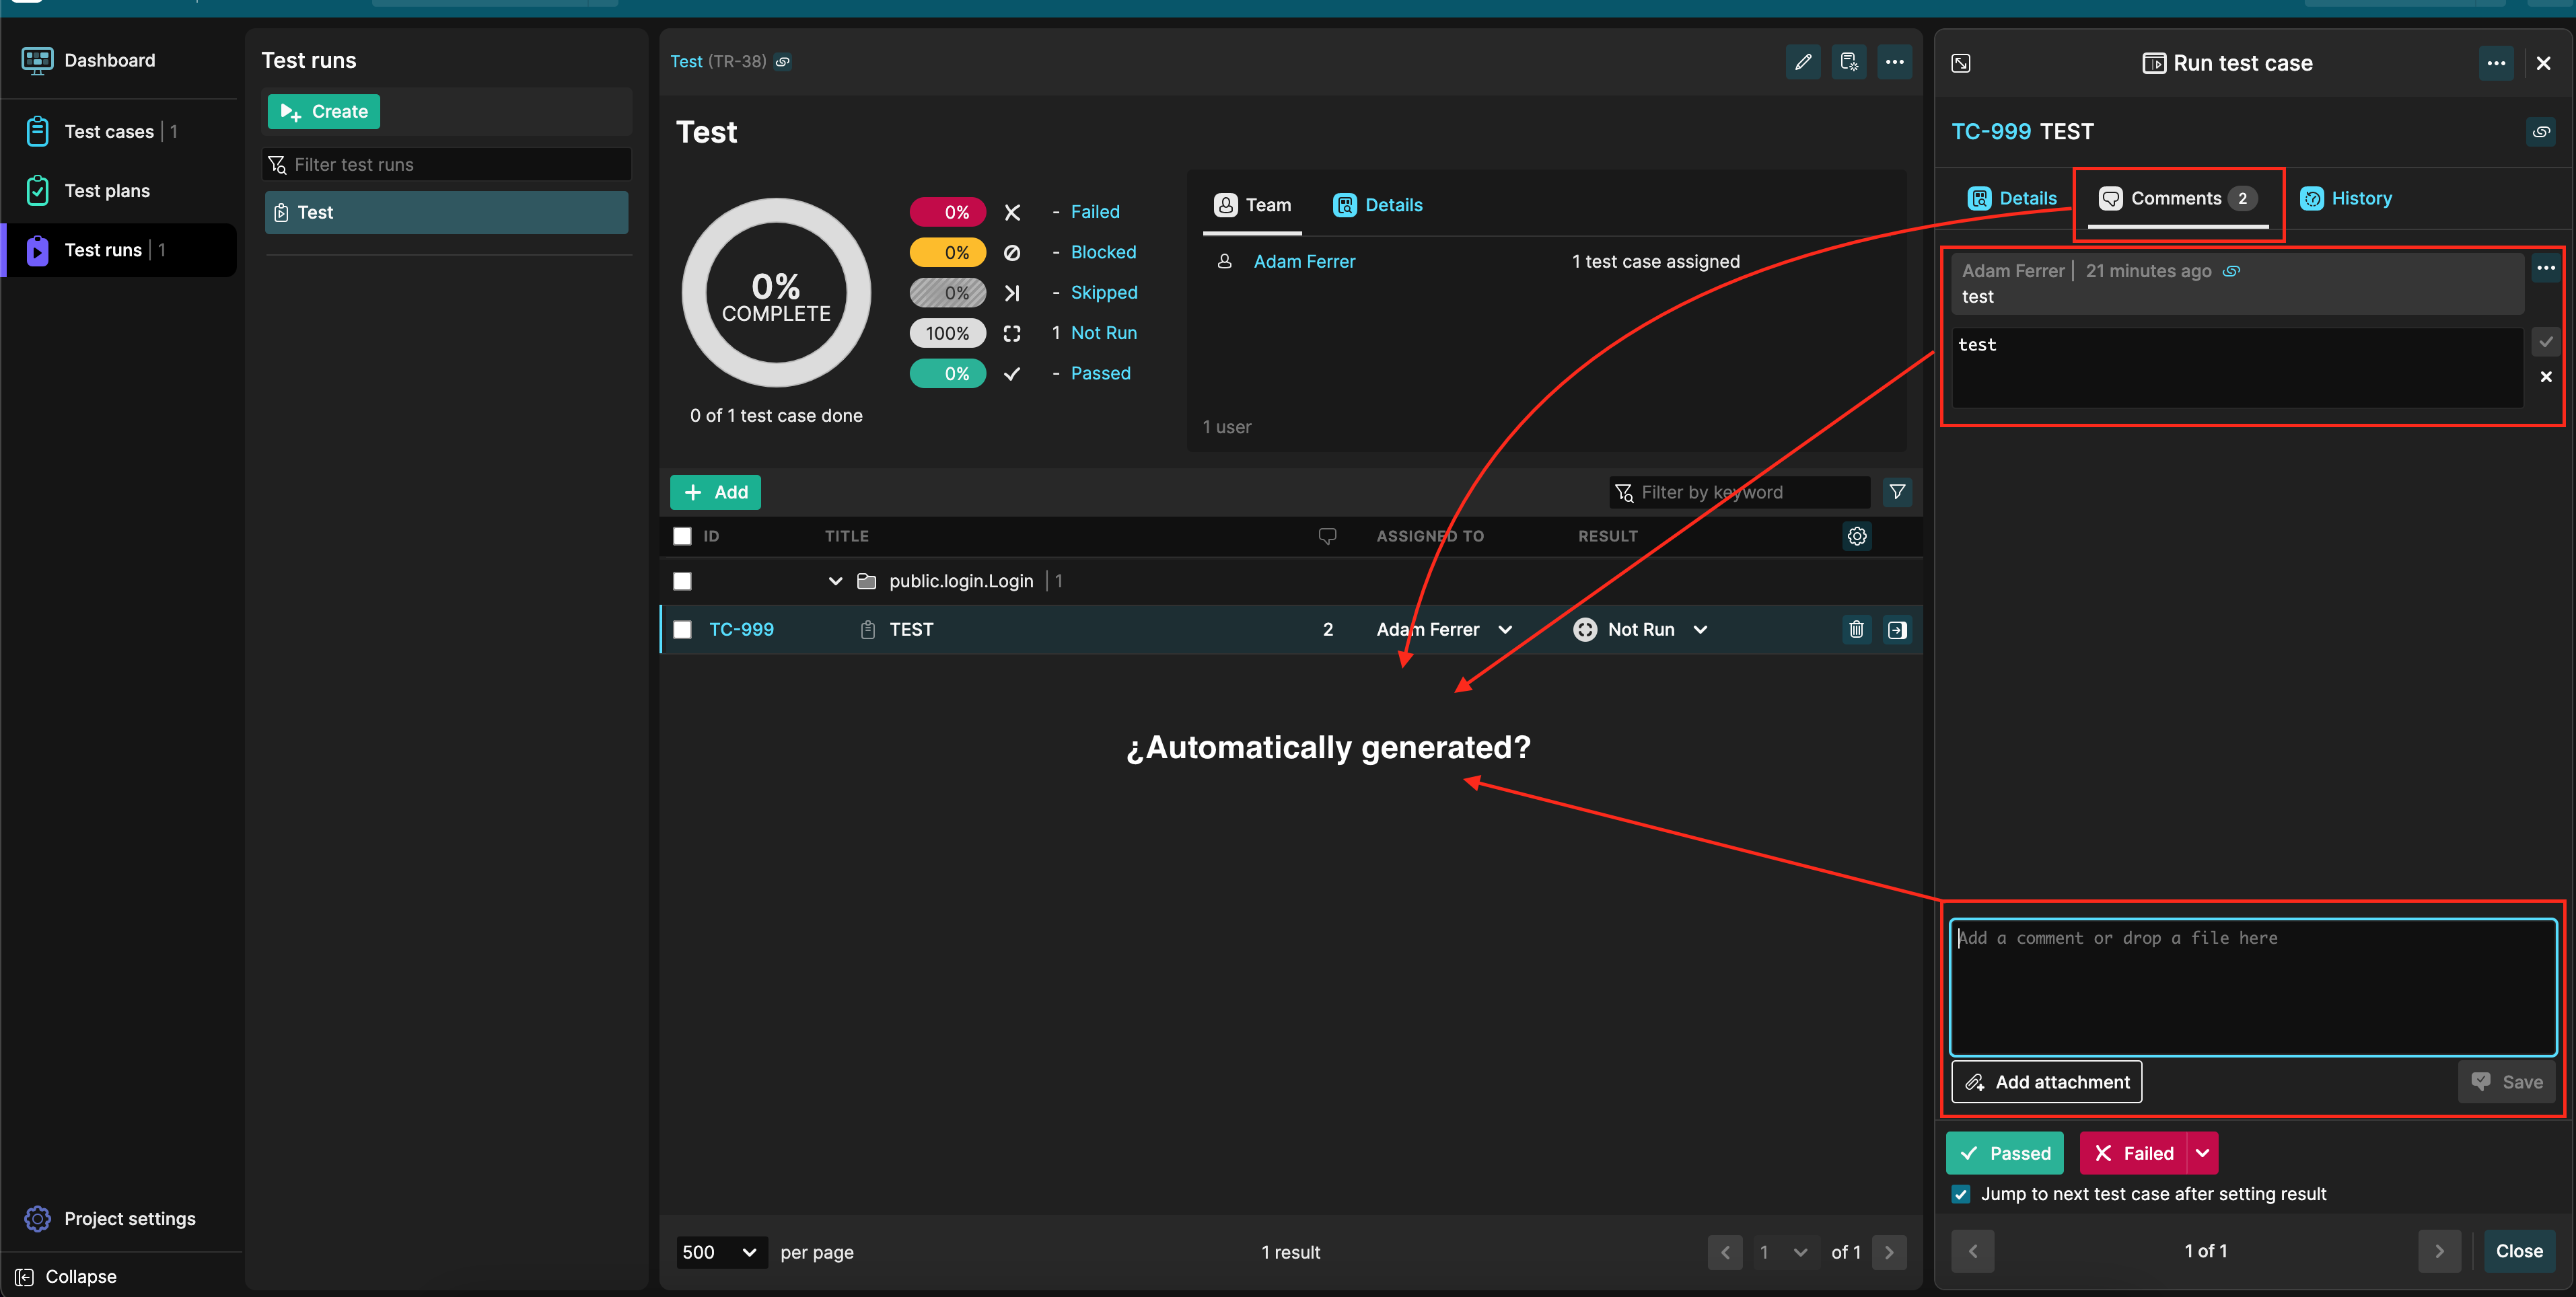Go to previous test case in the run panel

(1973, 1251)
